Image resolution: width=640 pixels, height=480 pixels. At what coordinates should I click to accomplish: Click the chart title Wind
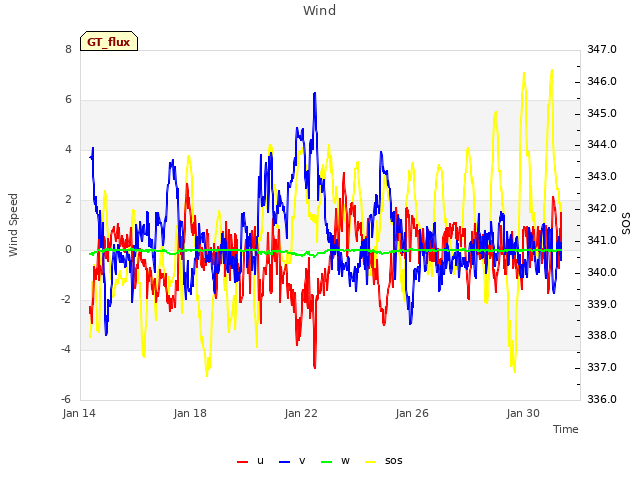320,10
